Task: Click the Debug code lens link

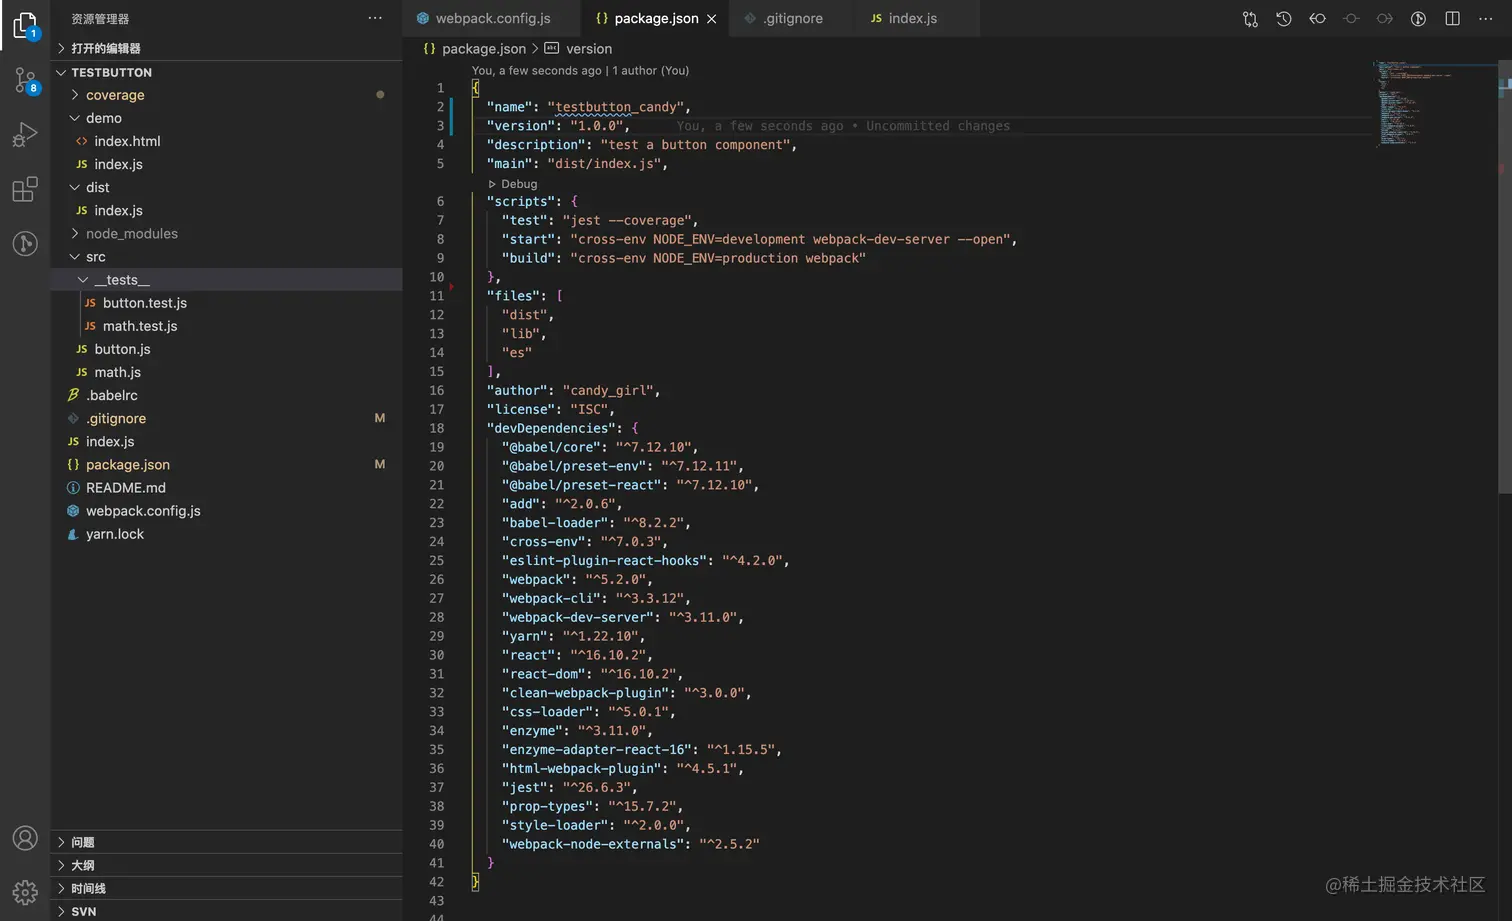Action: pos(518,184)
